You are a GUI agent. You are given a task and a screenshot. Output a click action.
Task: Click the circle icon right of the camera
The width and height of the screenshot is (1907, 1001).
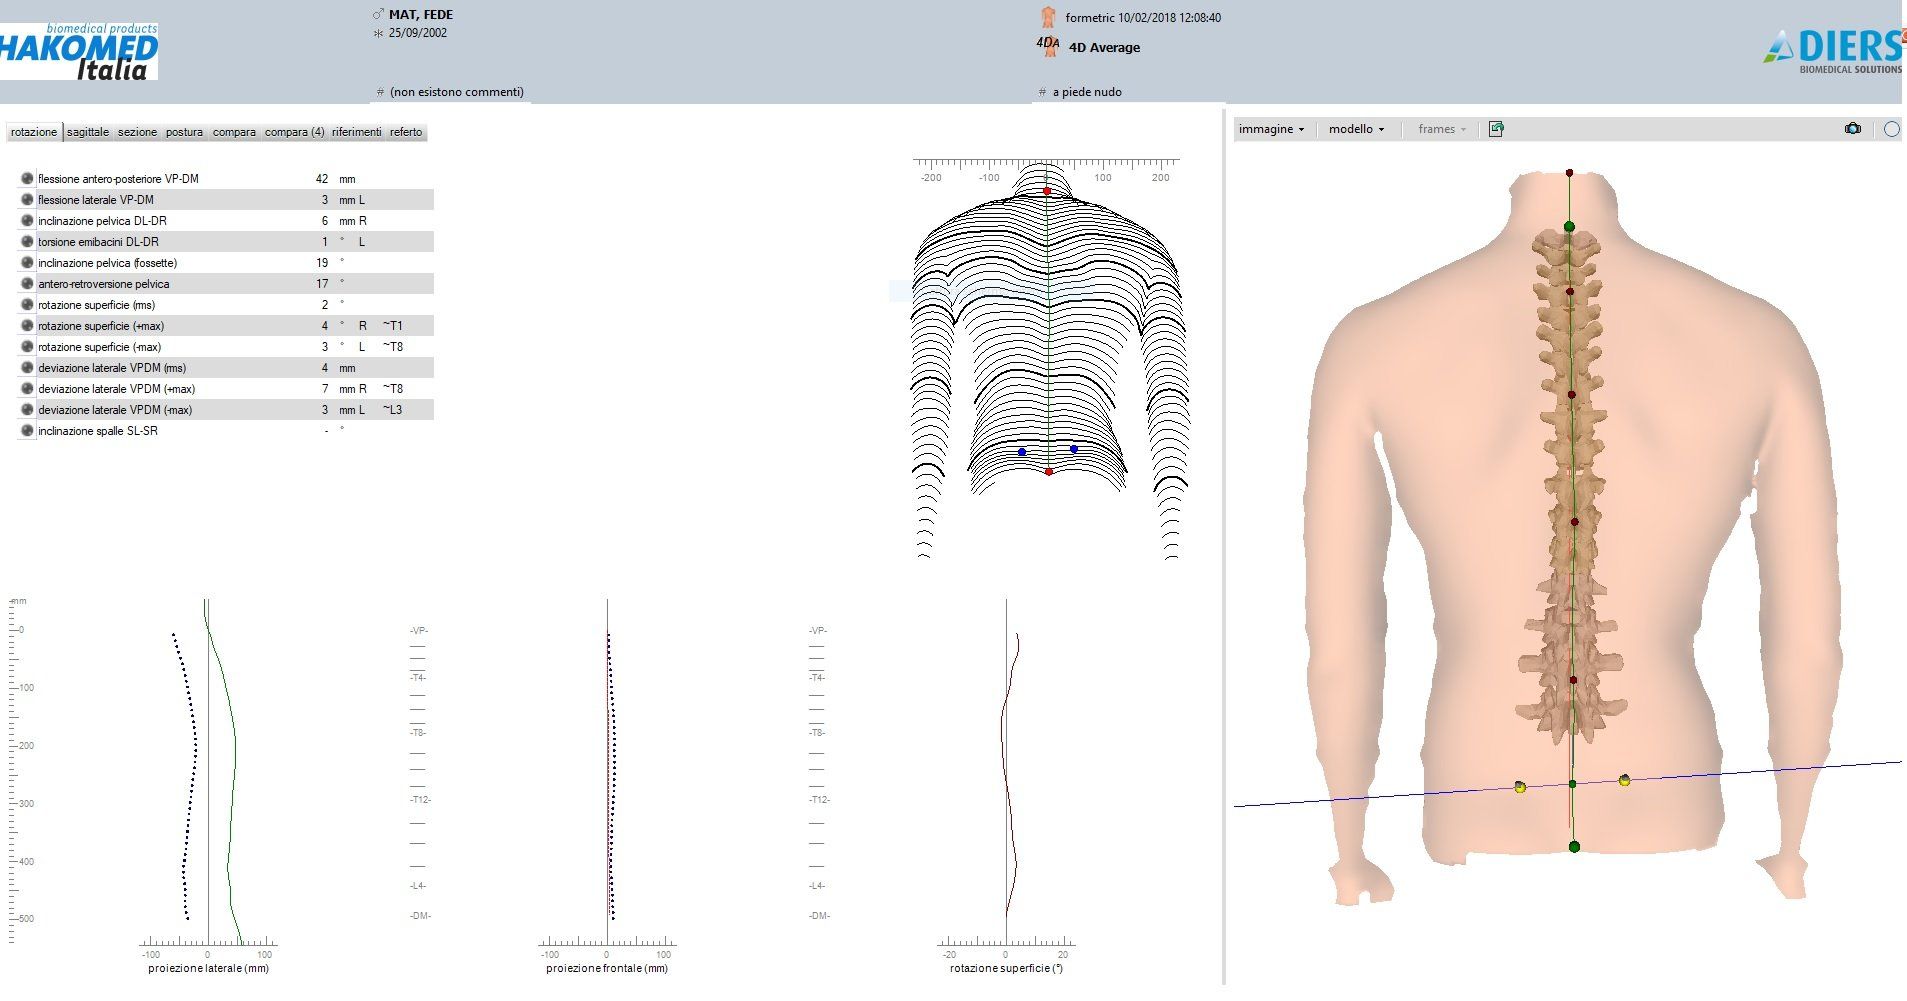tap(1892, 129)
